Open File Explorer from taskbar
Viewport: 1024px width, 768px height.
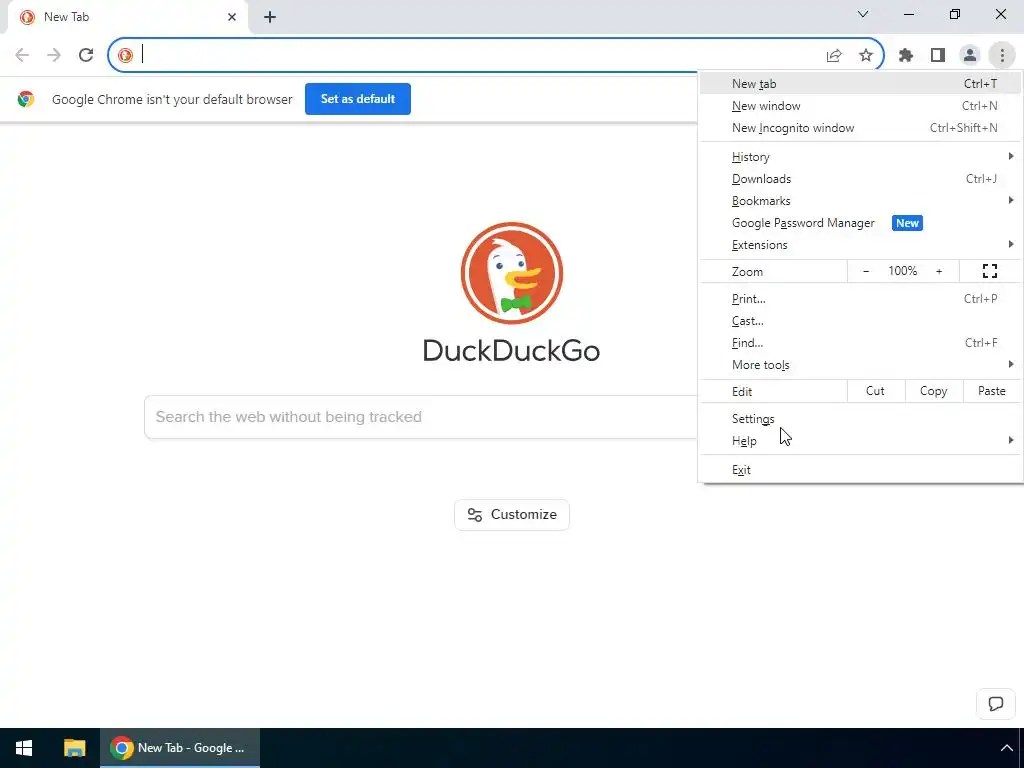point(74,748)
